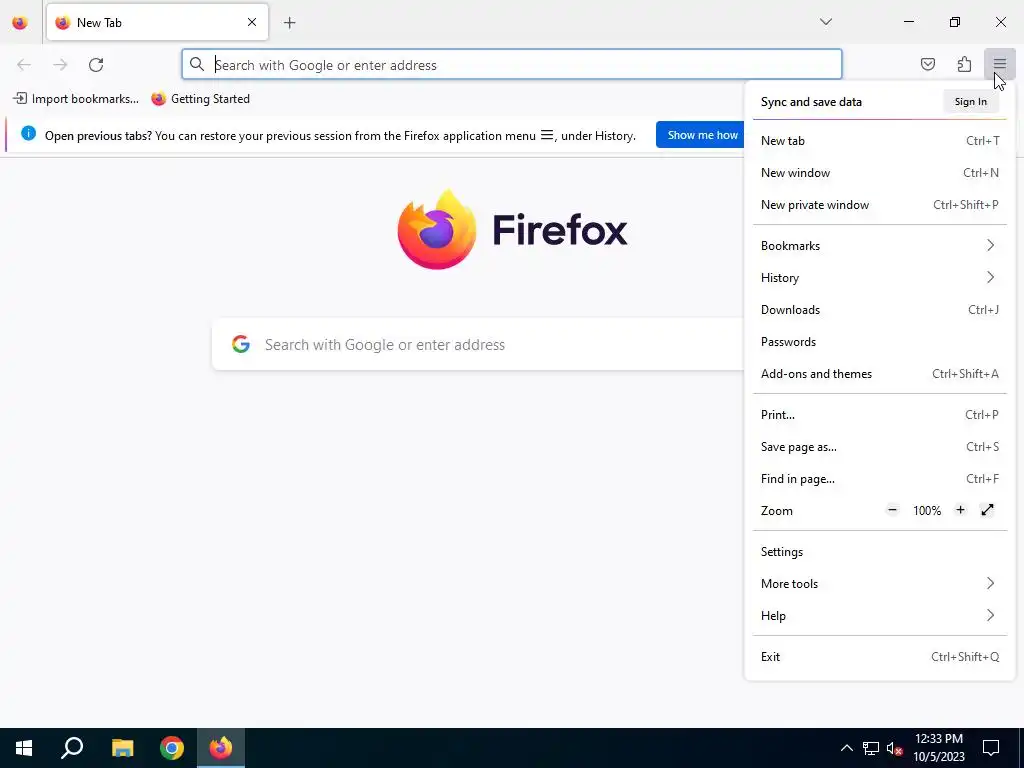1024x768 pixels.
Task: Select Print... in the menu
Action: 880,415
